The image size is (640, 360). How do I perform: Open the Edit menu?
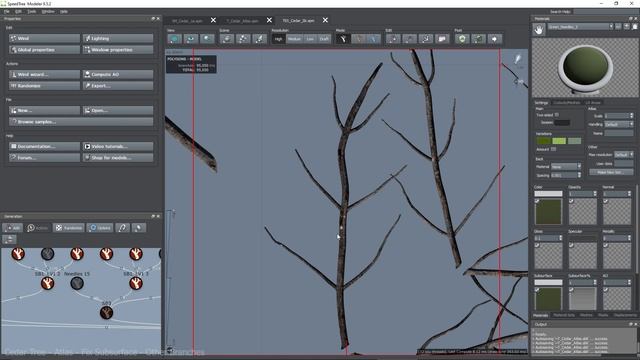pyautogui.click(x=18, y=11)
